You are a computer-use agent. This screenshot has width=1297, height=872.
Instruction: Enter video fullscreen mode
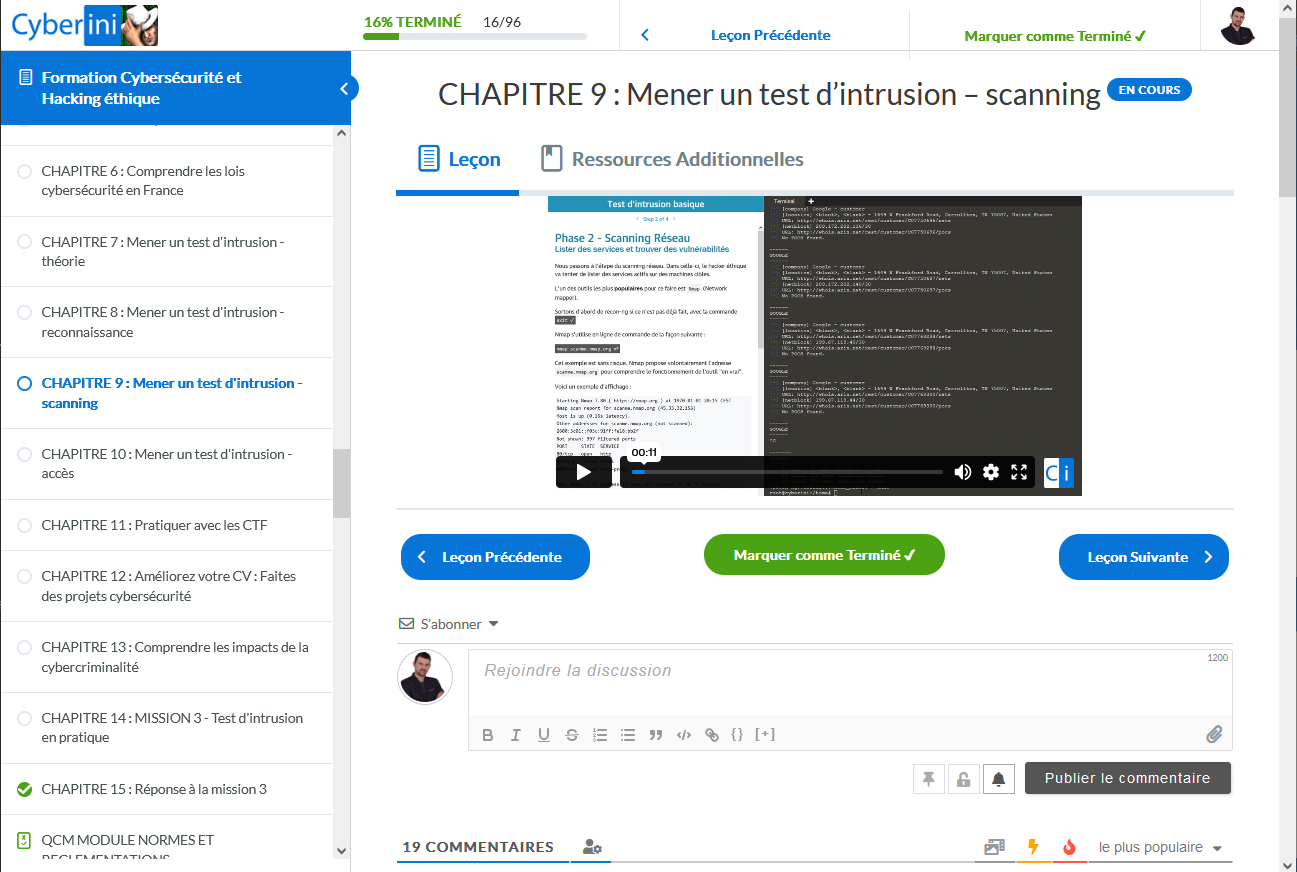click(x=1019, y=472)
